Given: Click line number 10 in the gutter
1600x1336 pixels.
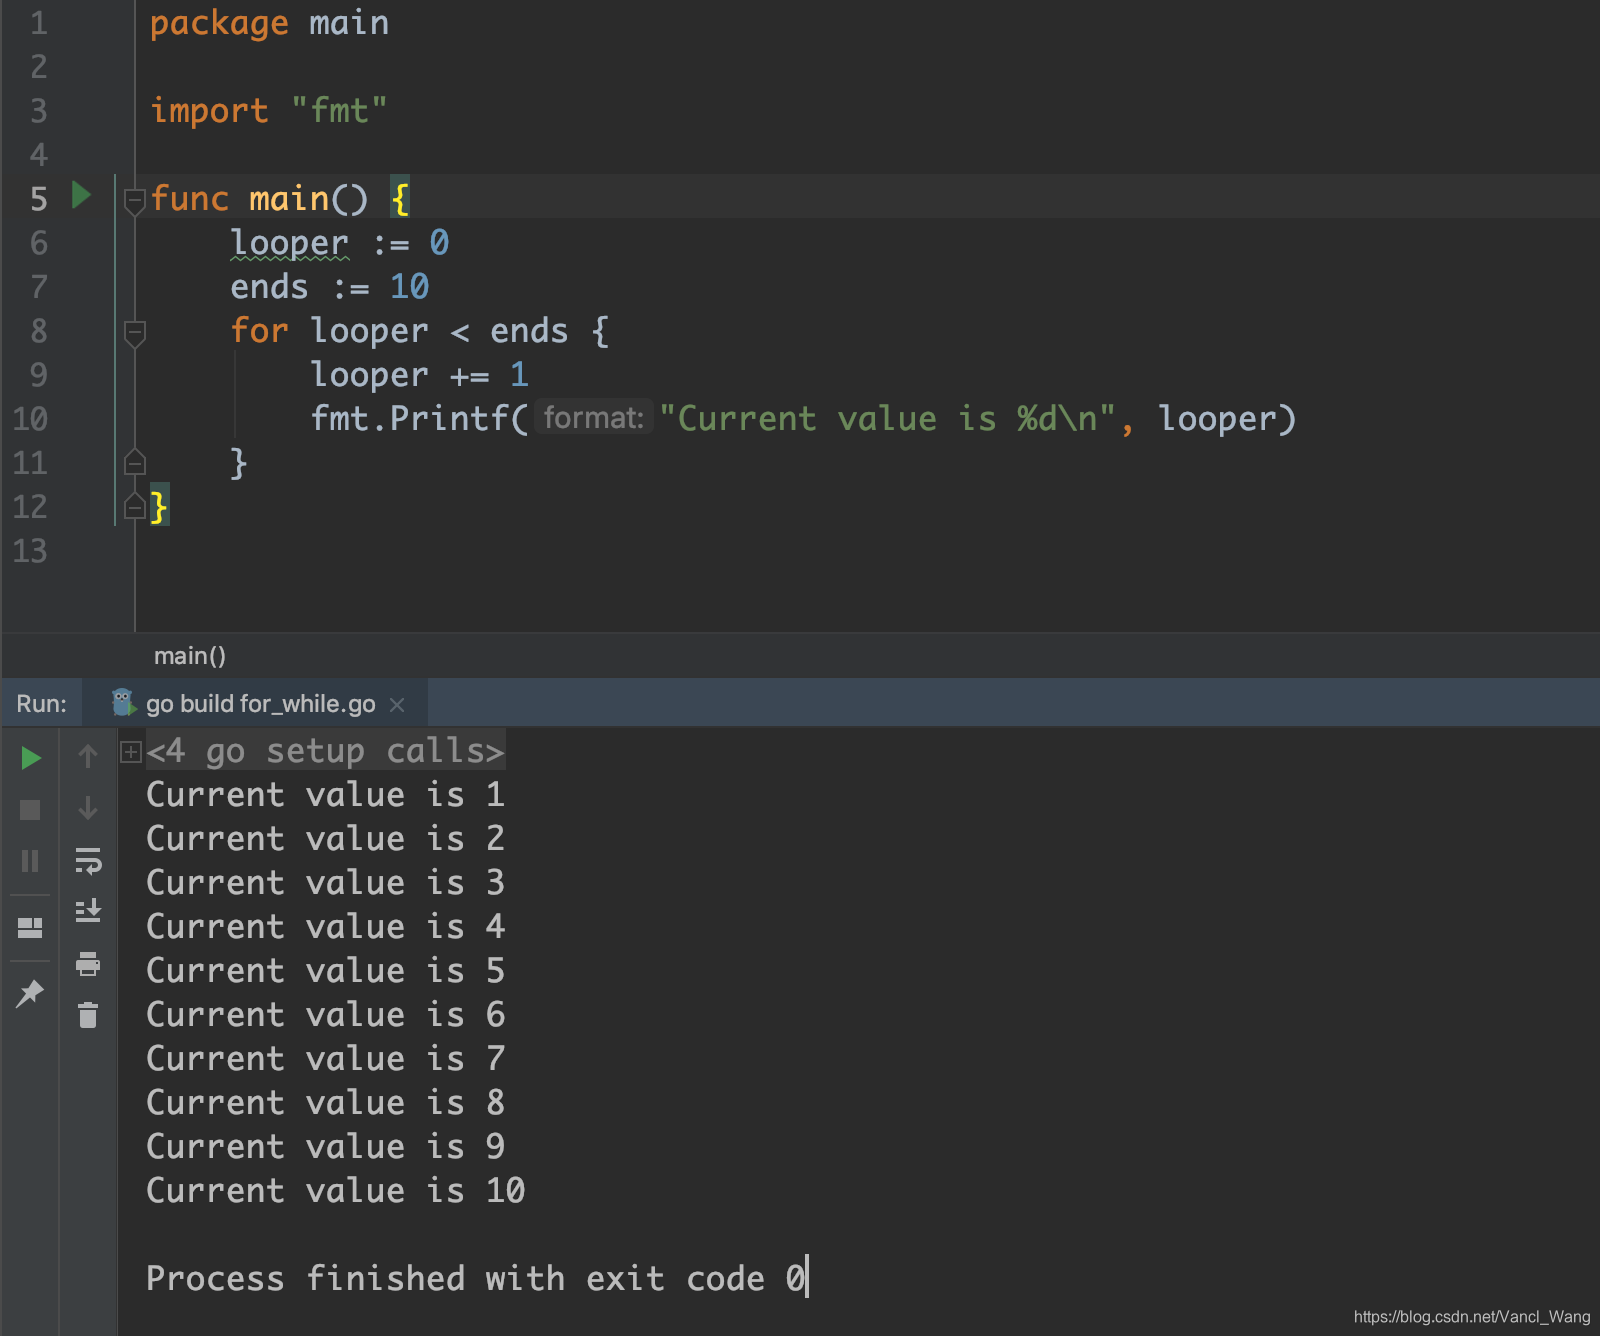Looking at the screenshot, I should click(30, 419).
